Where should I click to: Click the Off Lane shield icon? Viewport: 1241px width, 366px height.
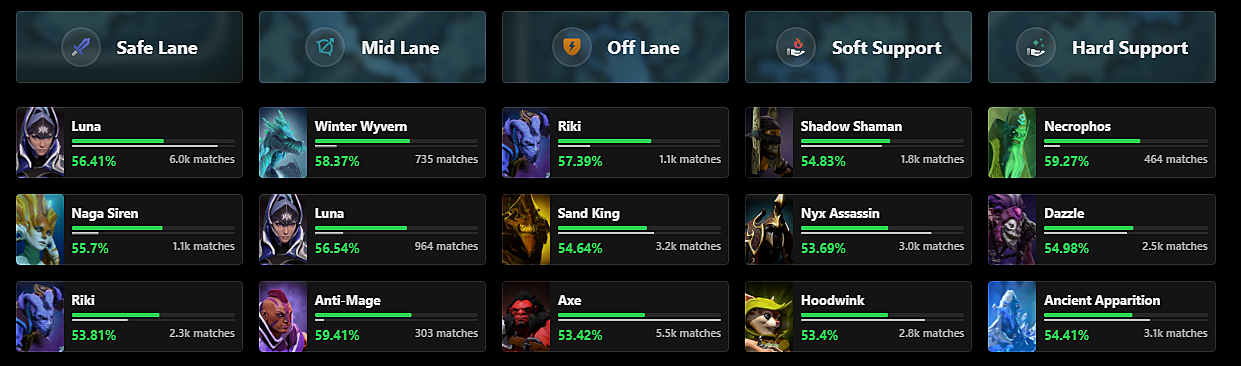point(571,47)
